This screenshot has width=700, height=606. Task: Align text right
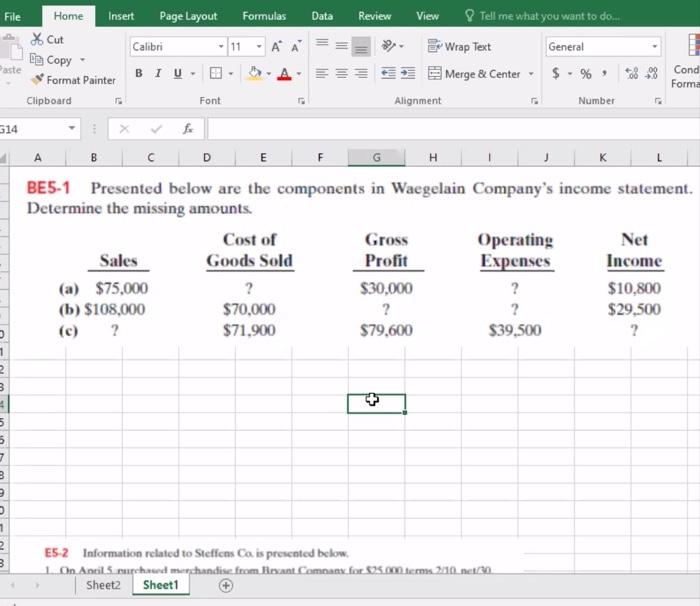361,73
